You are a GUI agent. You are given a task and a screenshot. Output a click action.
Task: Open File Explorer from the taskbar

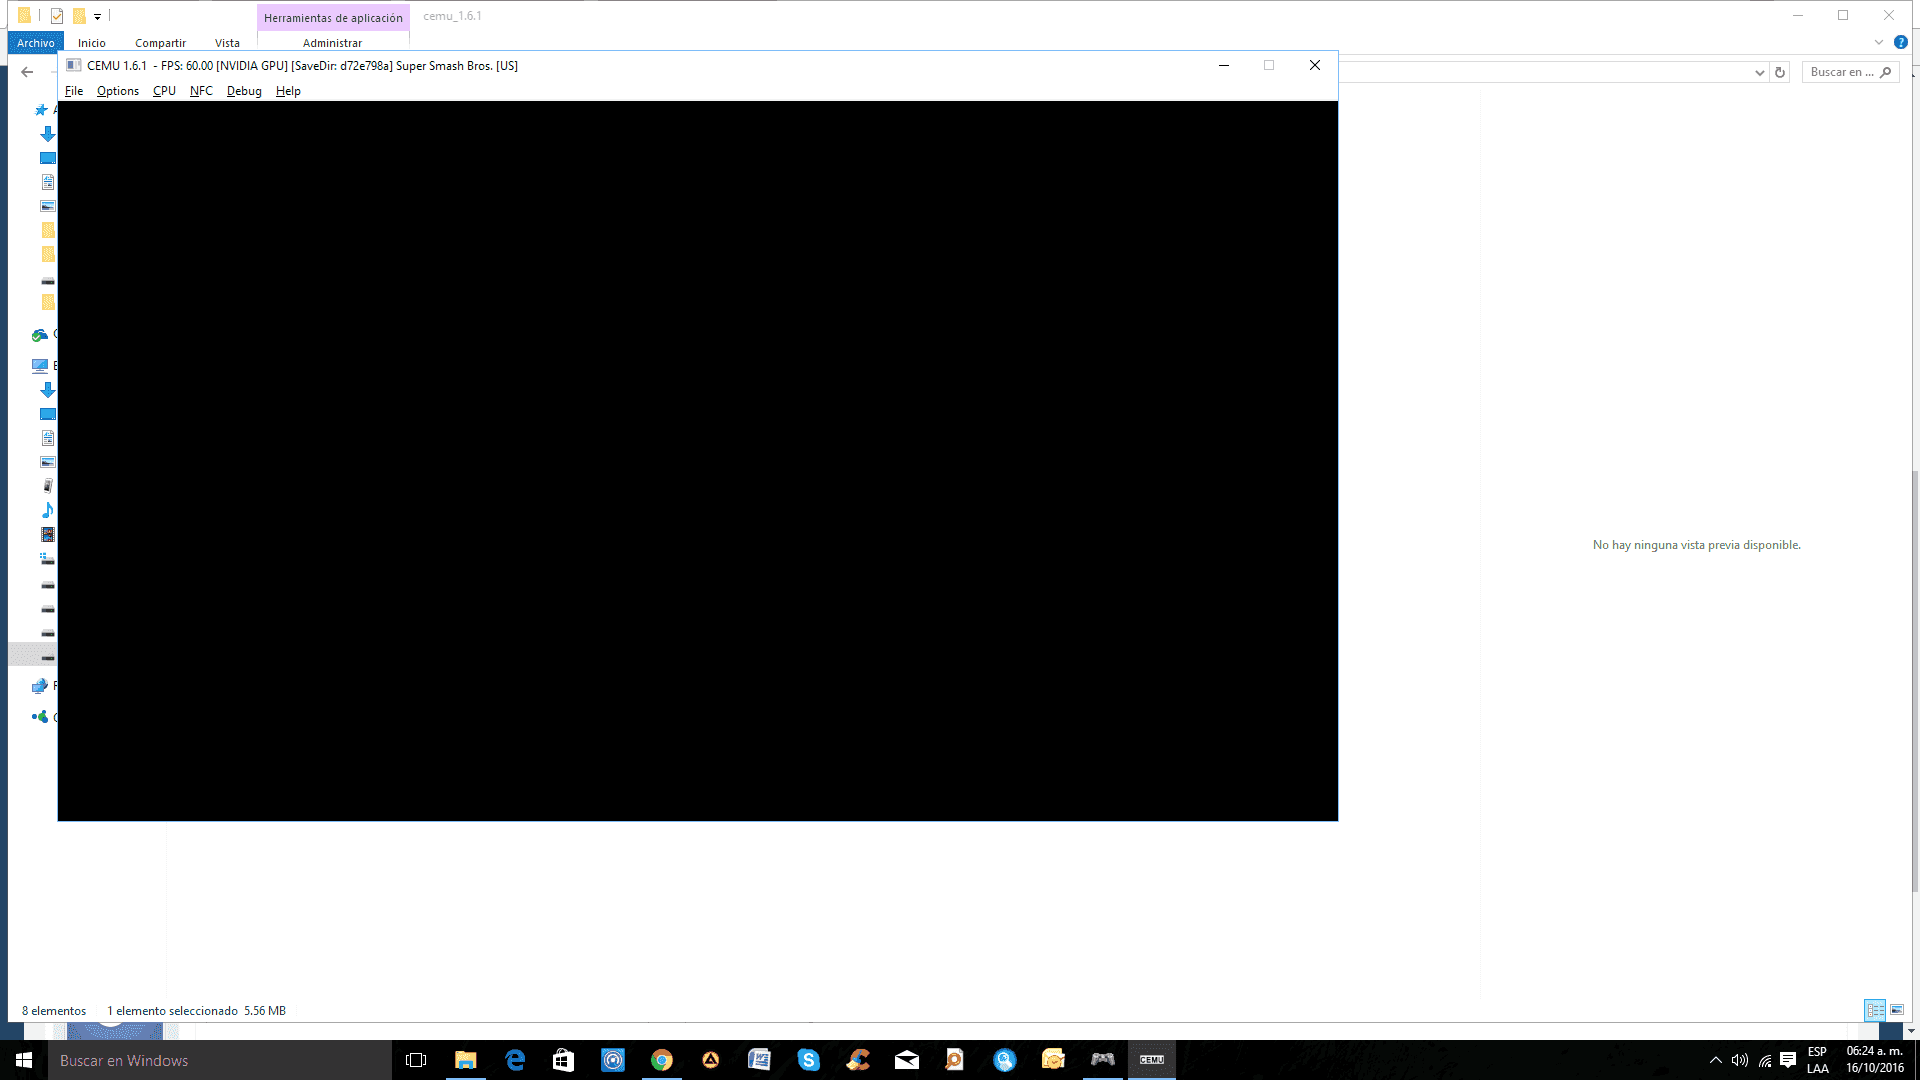[466, 1060]
